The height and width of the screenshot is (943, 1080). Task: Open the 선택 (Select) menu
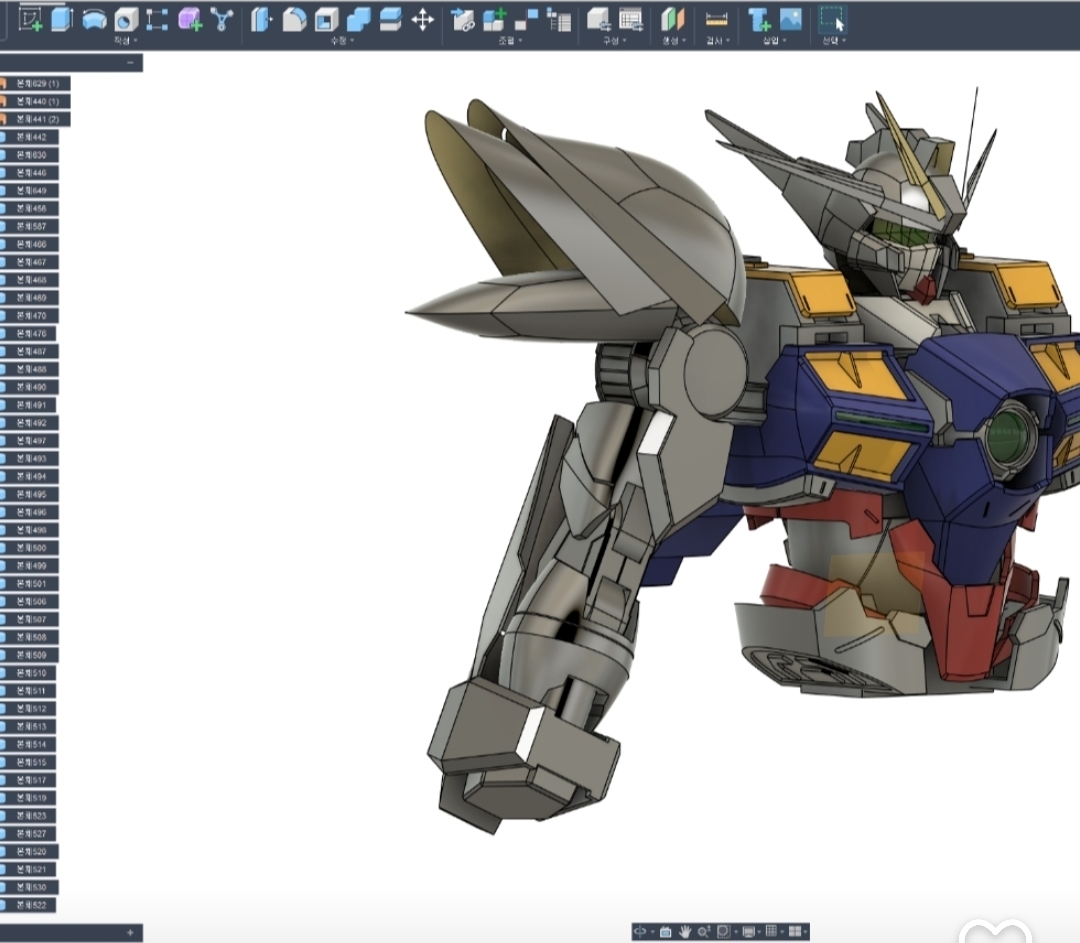click(x=832, y=41)
